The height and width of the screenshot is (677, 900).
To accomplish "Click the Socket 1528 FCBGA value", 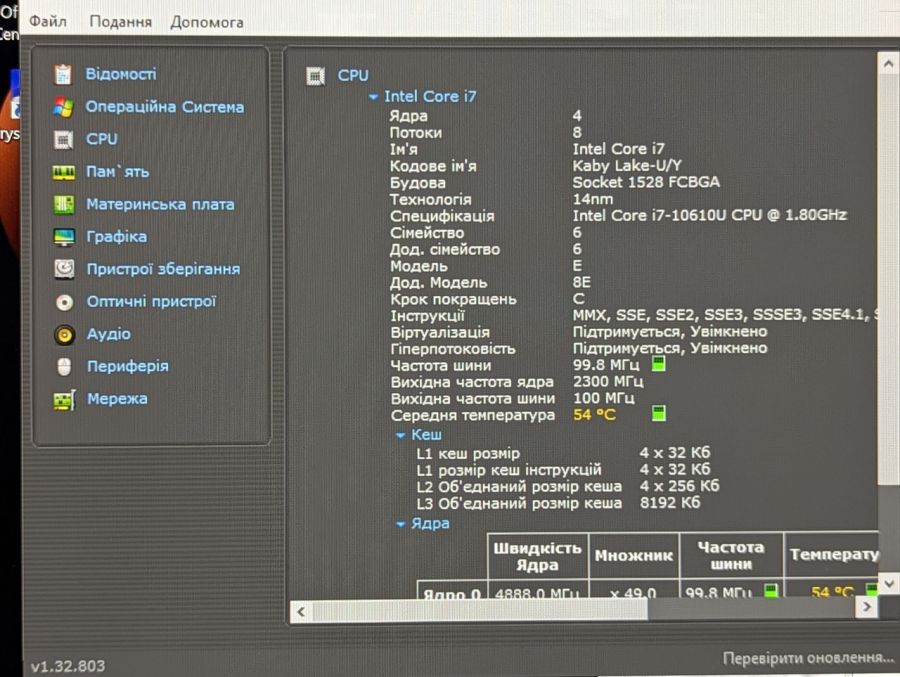I will click(x=646, y=182).
